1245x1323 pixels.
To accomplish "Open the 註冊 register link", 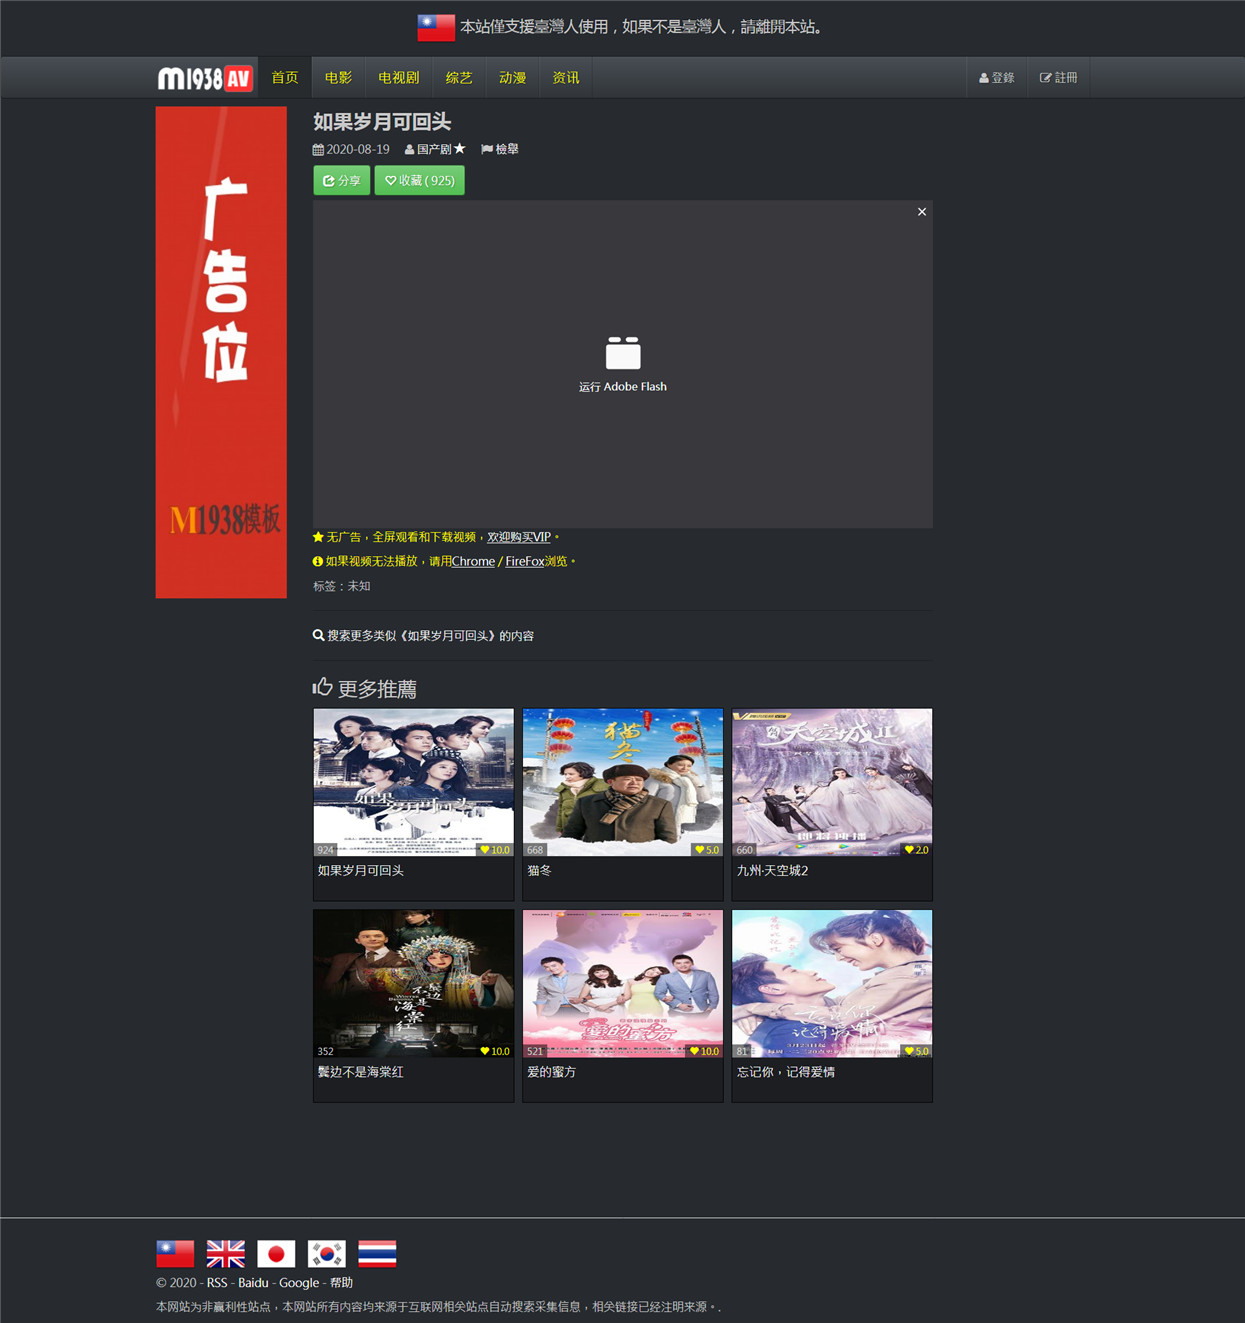I will (x=1059, y=78).
